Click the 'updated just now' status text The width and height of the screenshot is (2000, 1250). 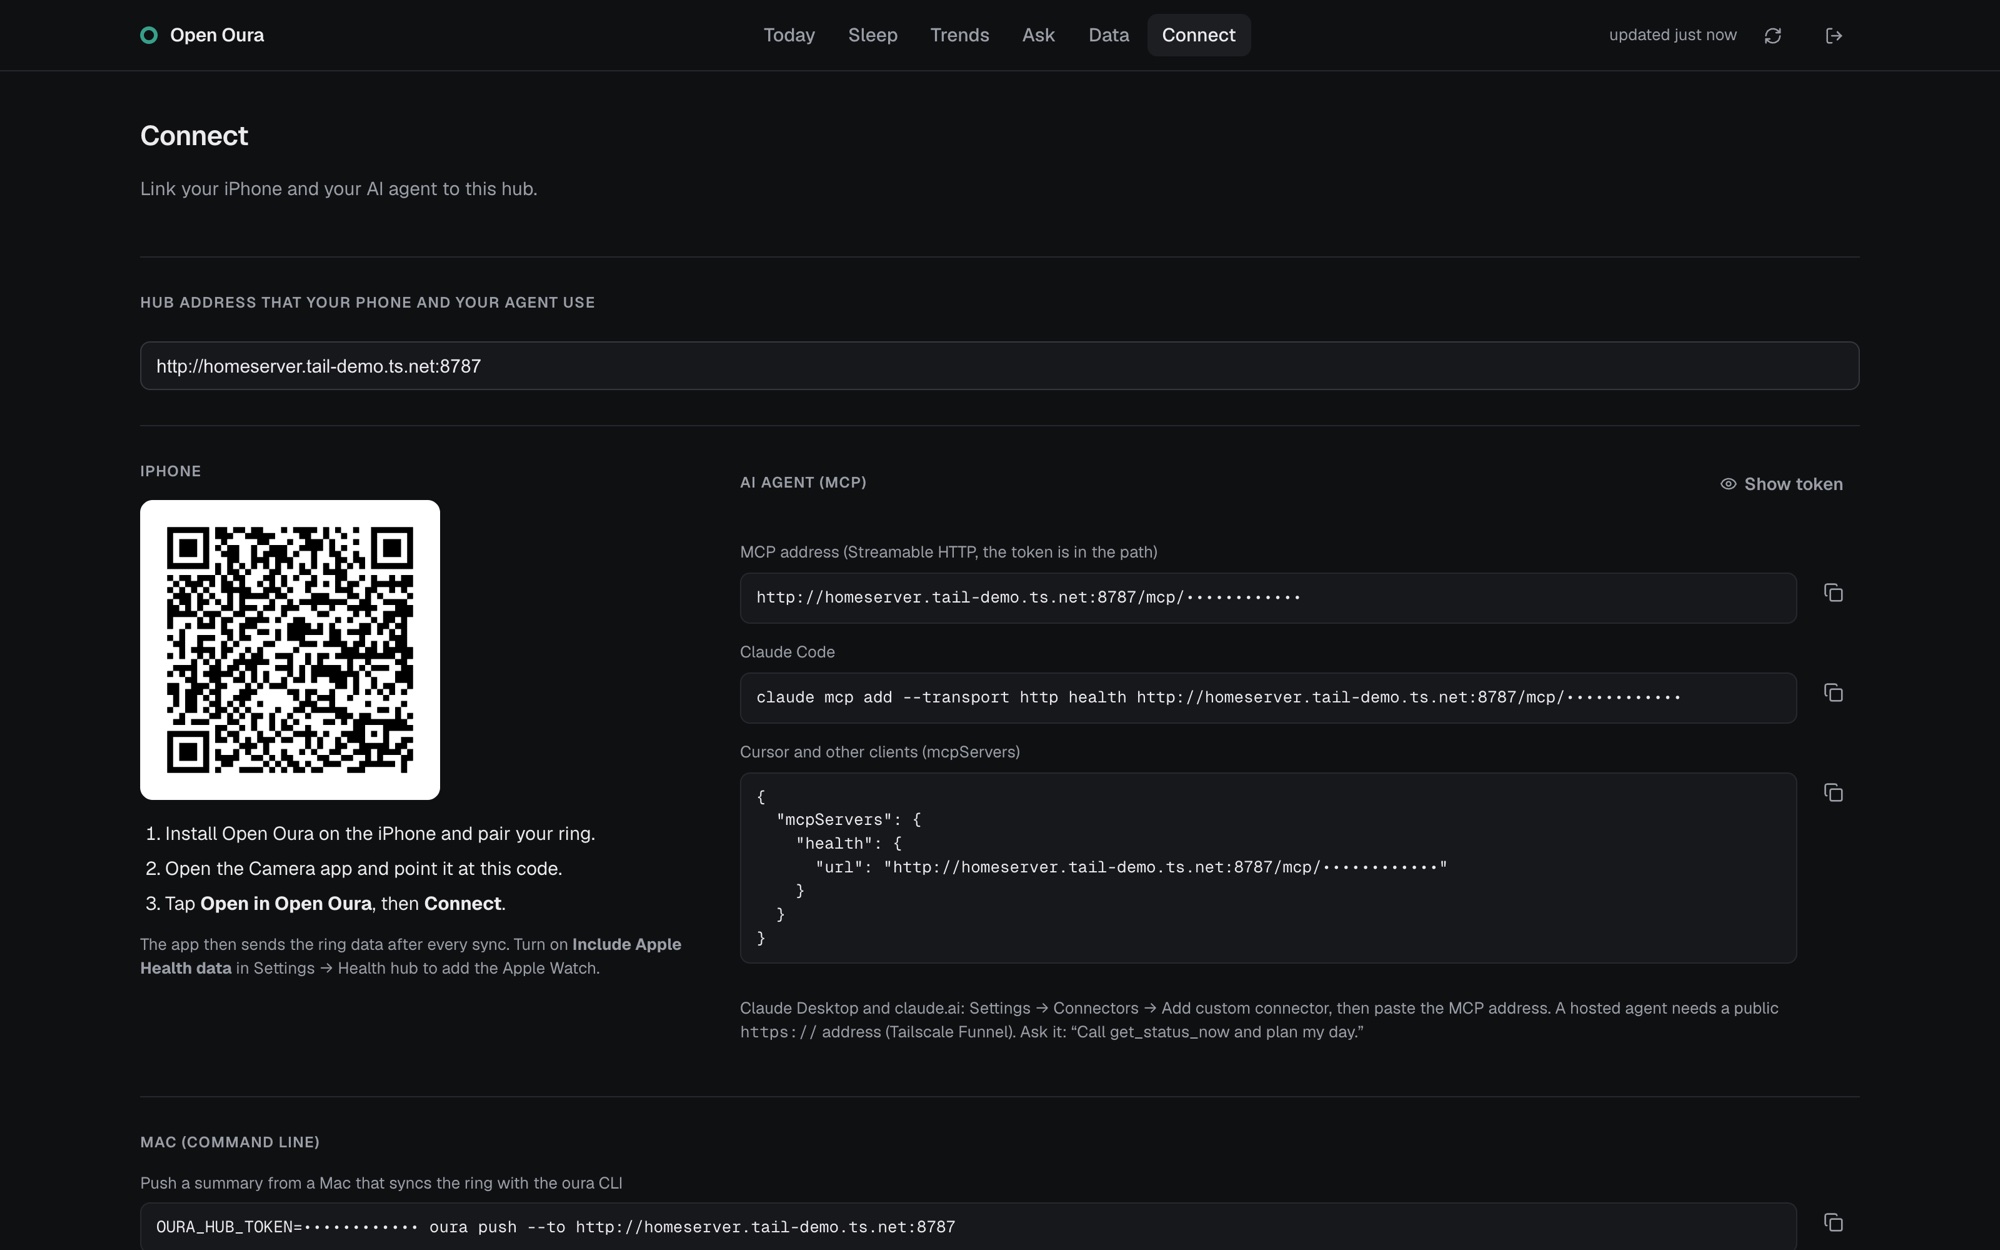click(1672, 35)
